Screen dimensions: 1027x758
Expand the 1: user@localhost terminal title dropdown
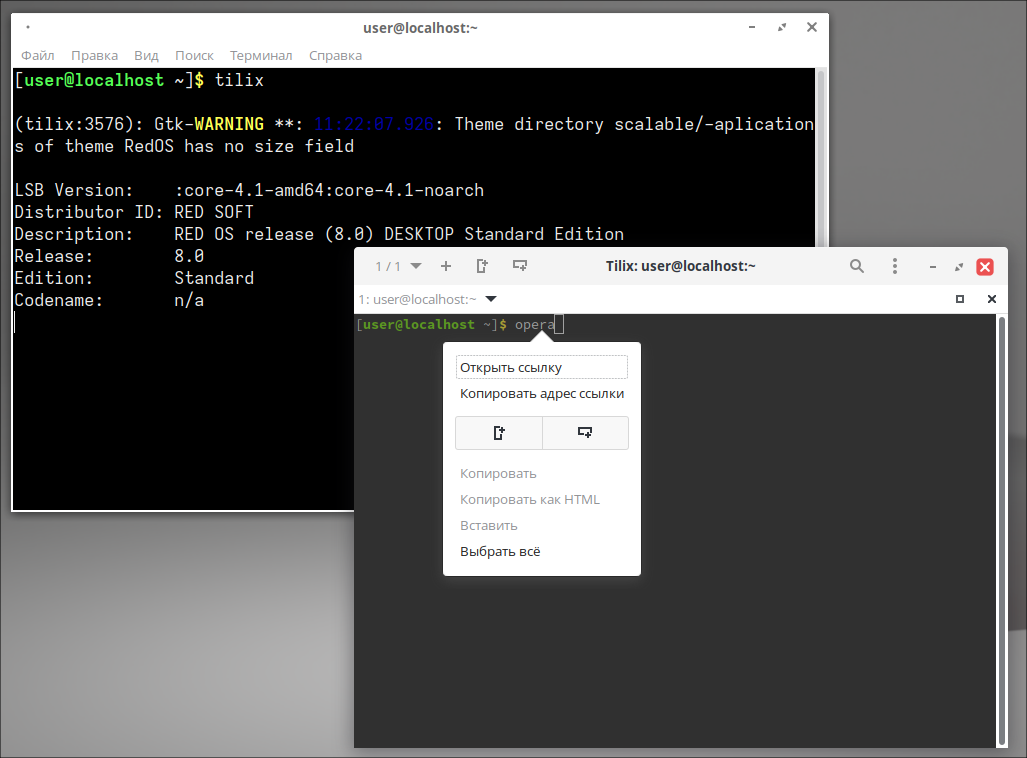coord(491,299)
